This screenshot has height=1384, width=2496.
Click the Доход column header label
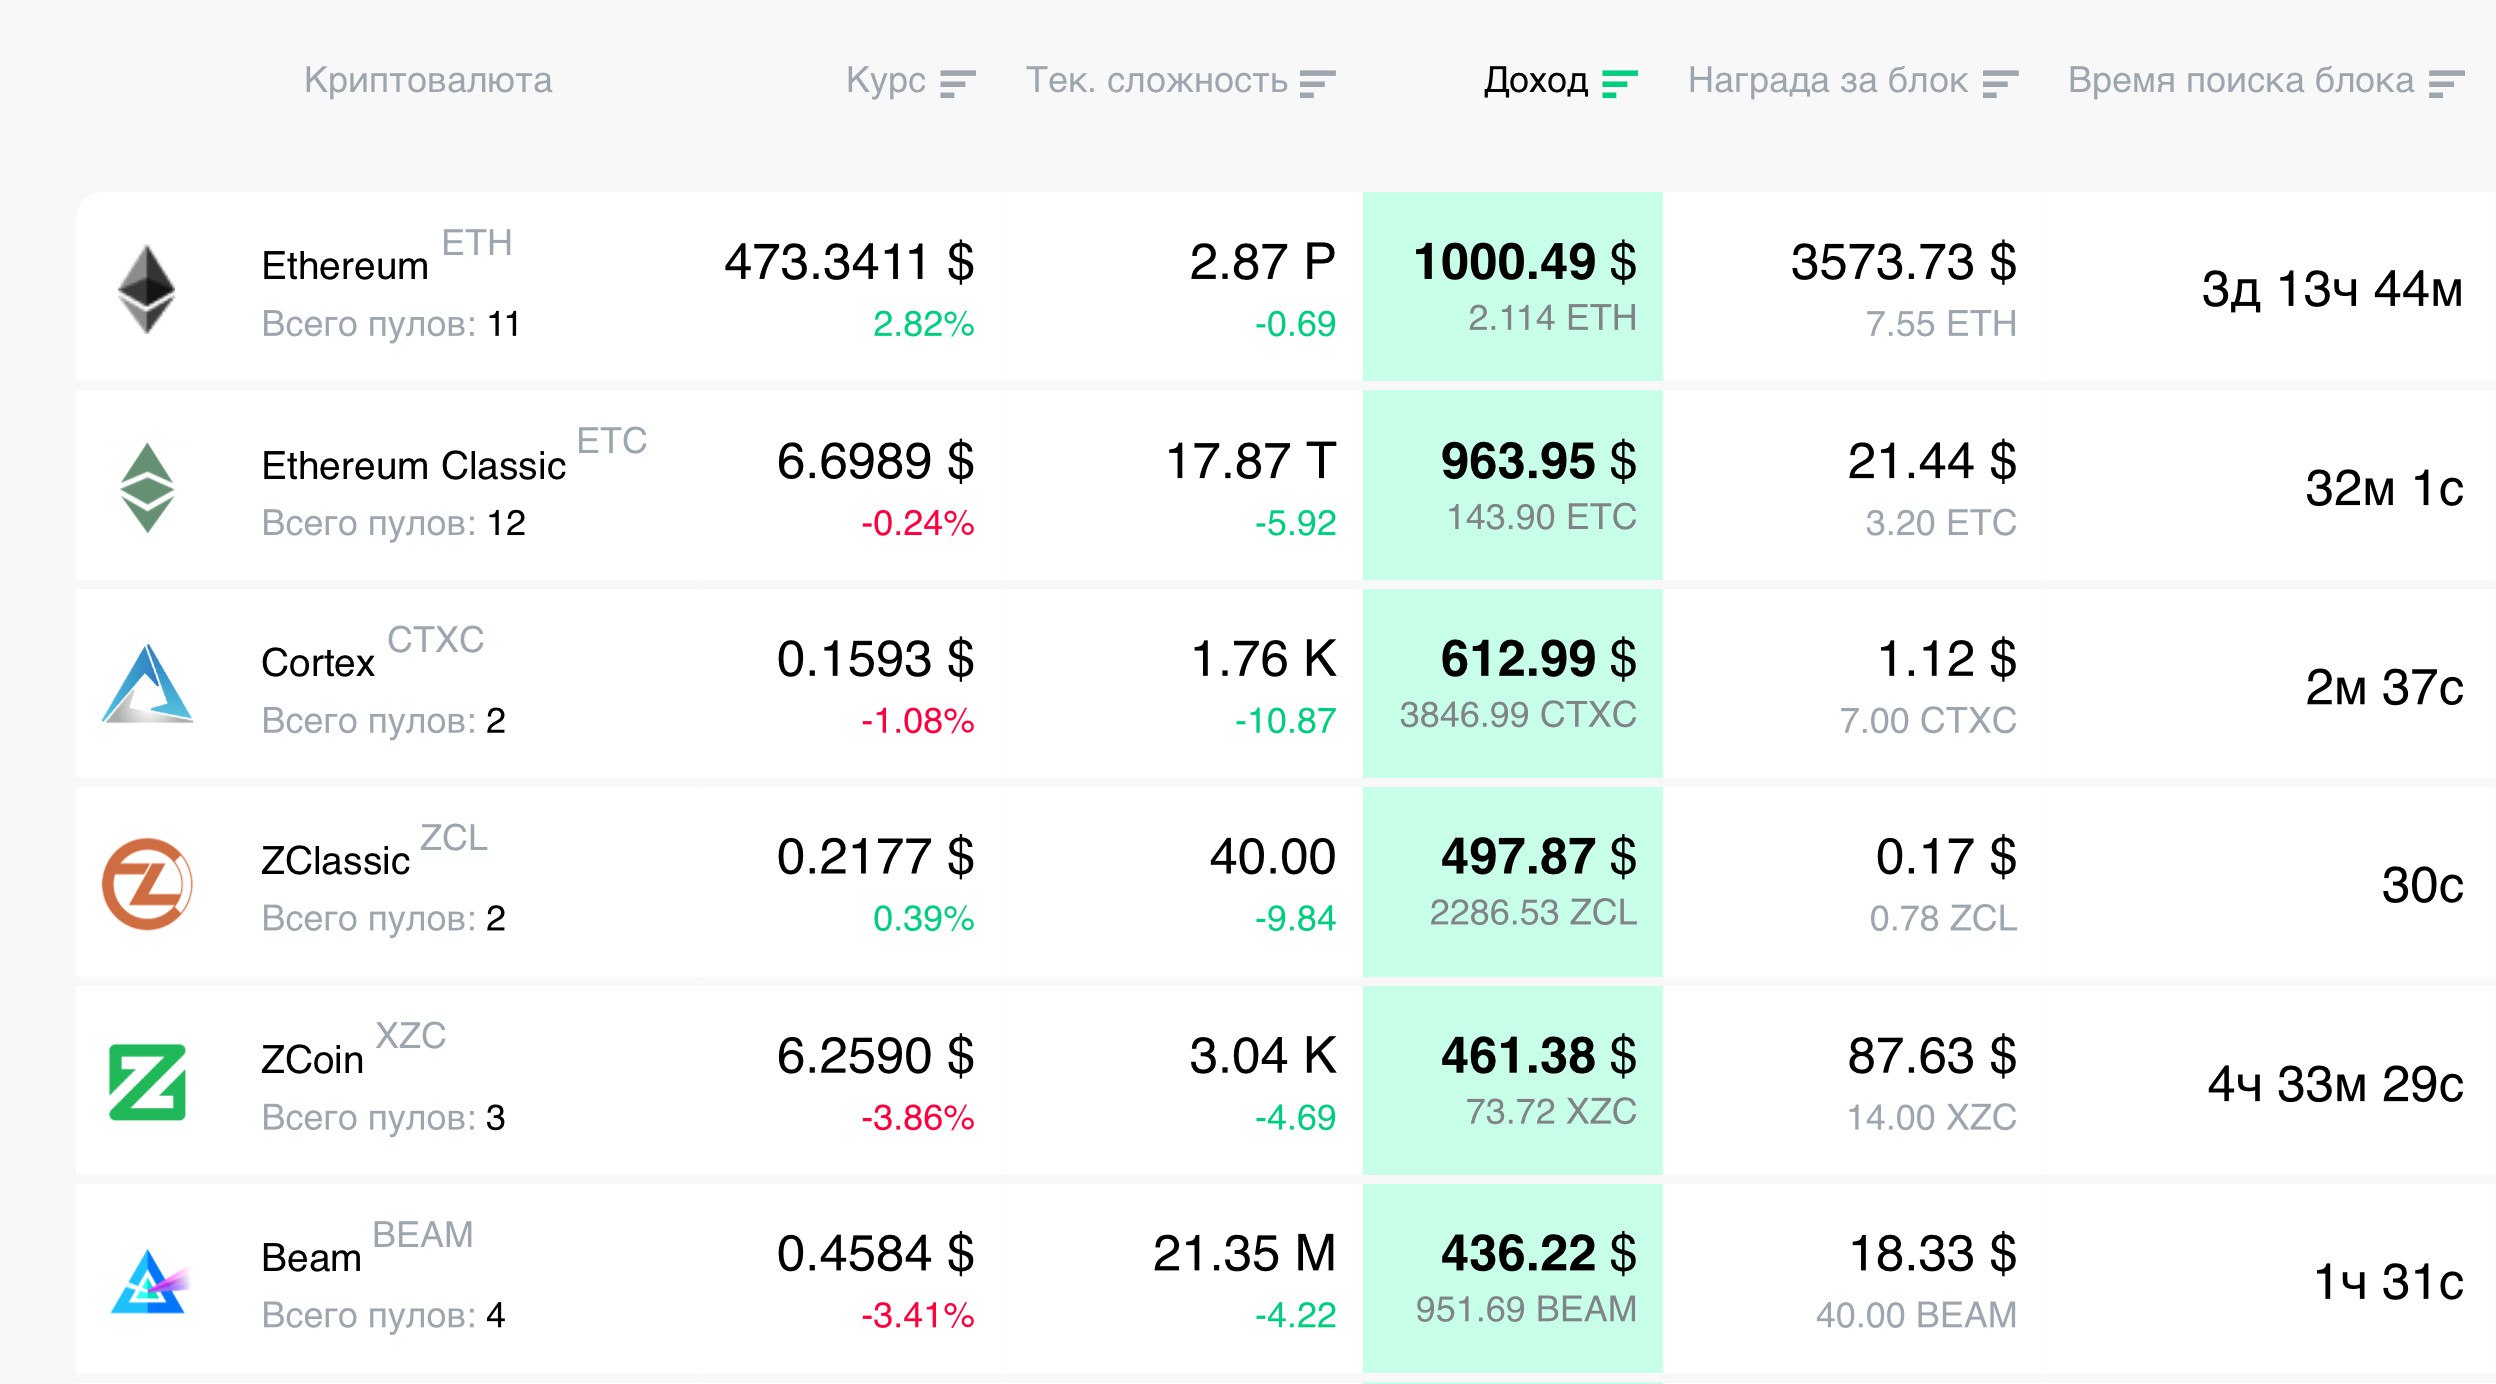click(1535, 81)
